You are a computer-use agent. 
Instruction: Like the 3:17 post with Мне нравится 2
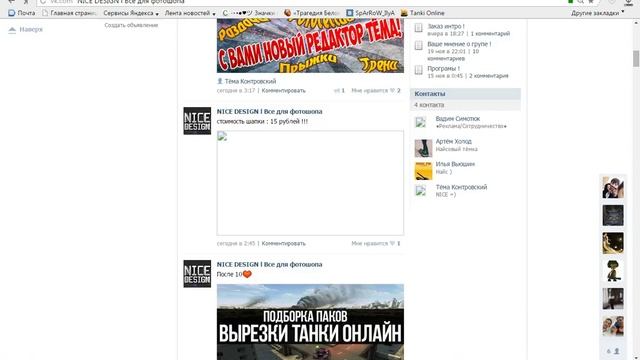point(376,91)
